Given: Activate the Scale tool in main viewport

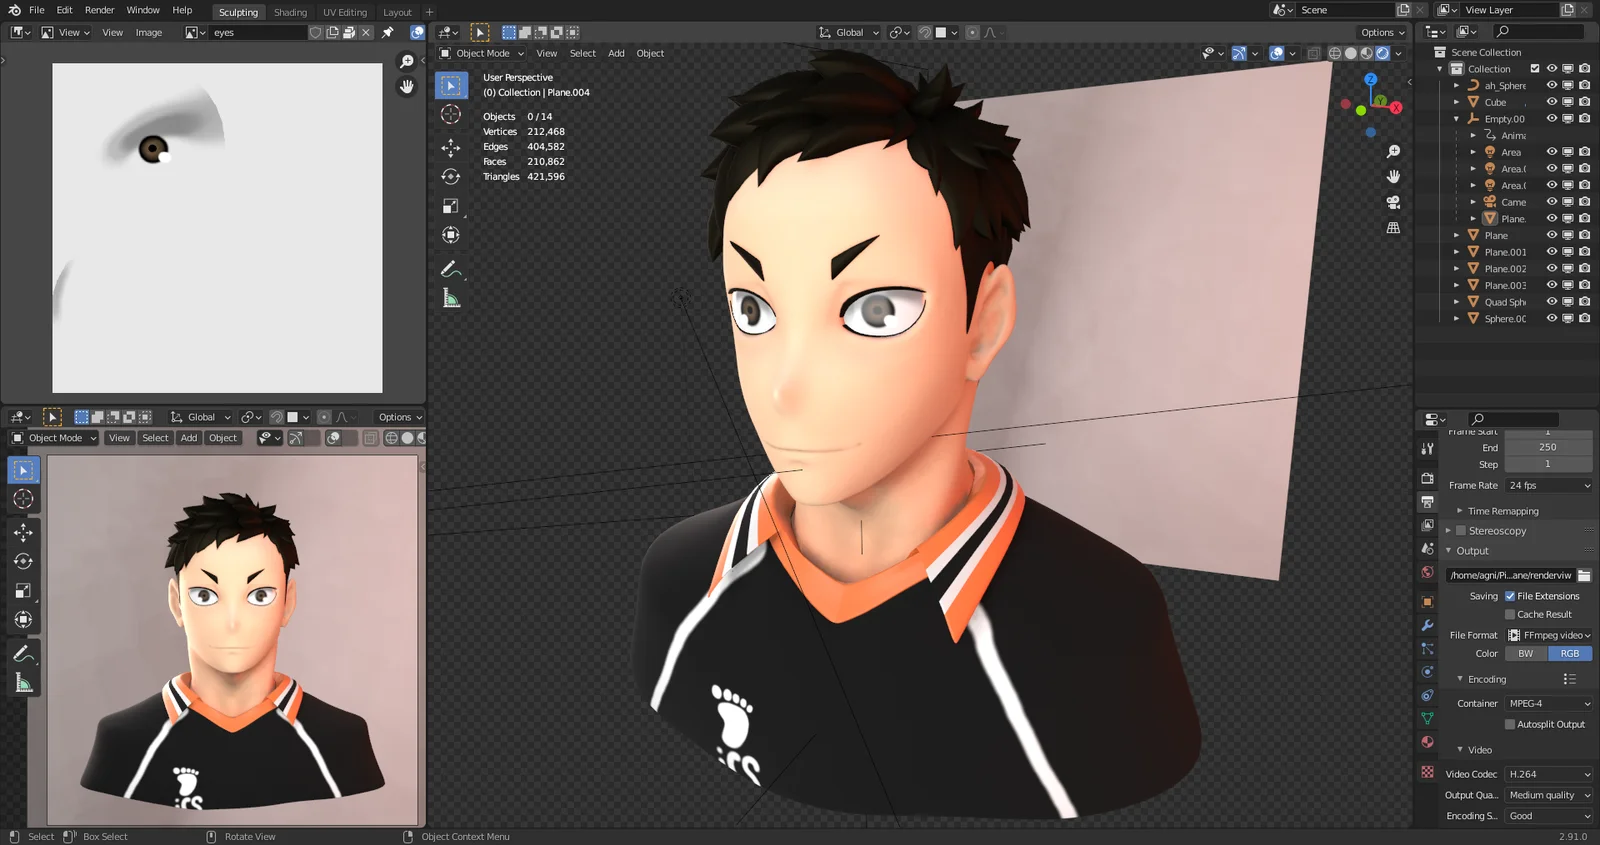Looking at the screenshot, I should click(451, 206).
